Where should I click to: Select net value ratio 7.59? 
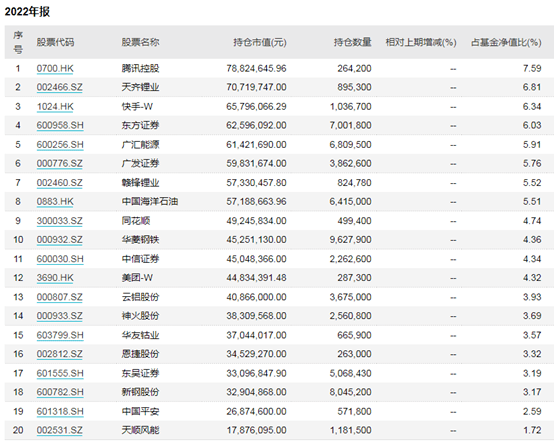tap(532, 69)
